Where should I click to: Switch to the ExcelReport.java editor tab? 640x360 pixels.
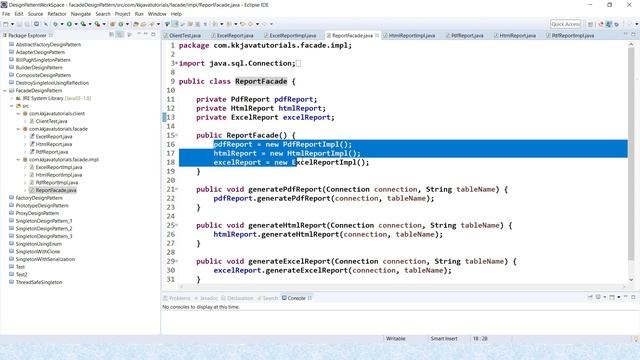[x=235, y=36]
